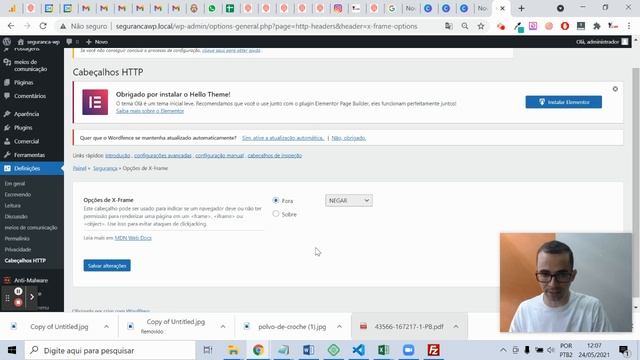Click the volume icon in system tray

pos(551,350)
